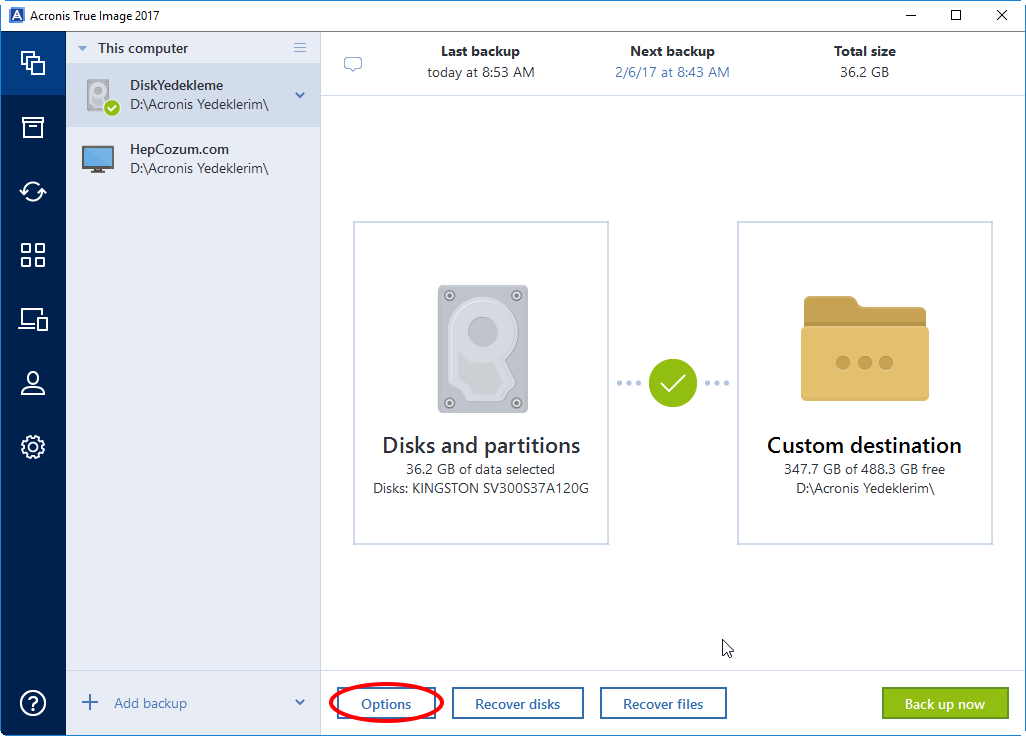Click the destination path under Custom destination
Viewport: 1026px width, 736px height.
(865, 489)
